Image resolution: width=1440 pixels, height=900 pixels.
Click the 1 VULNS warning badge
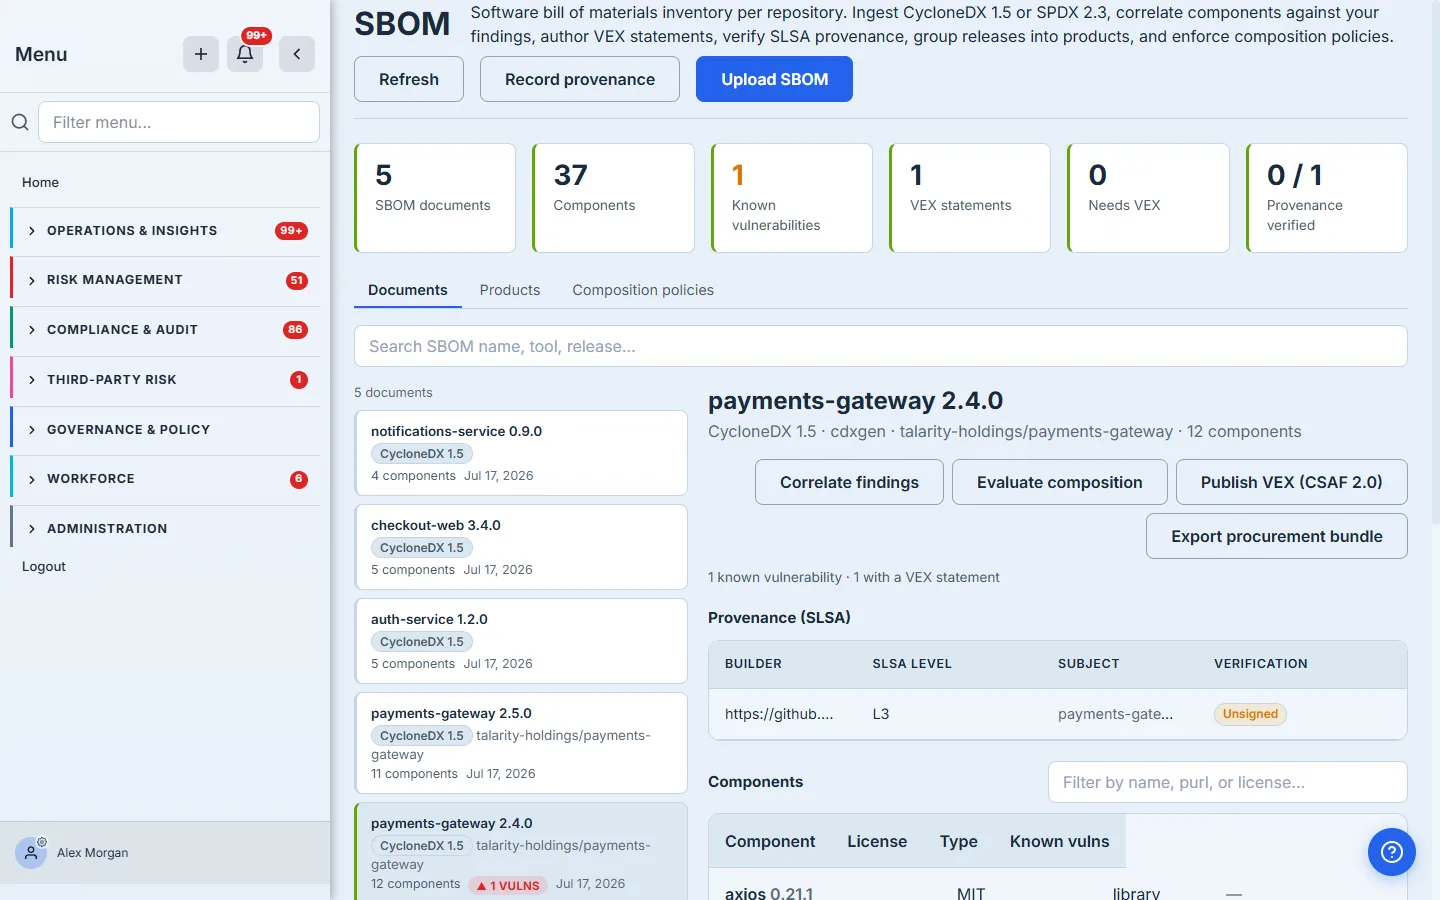[508, 885]
